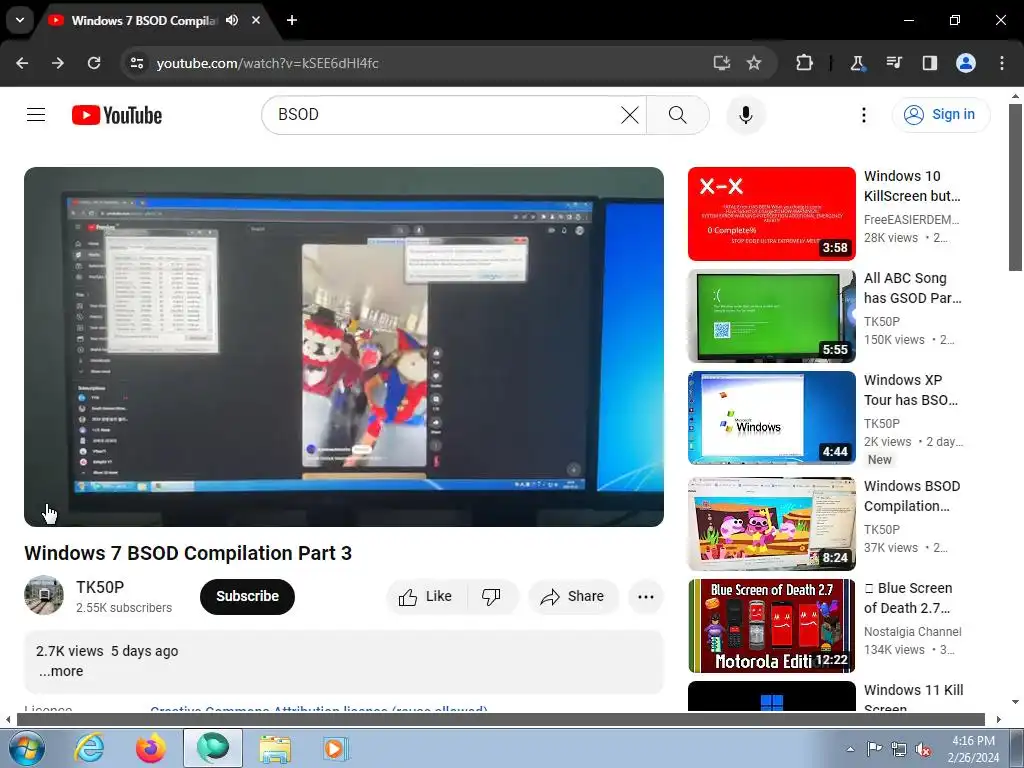1024x768 pixels.
Task: Click the video title heading text
Action: coord(188,553)
